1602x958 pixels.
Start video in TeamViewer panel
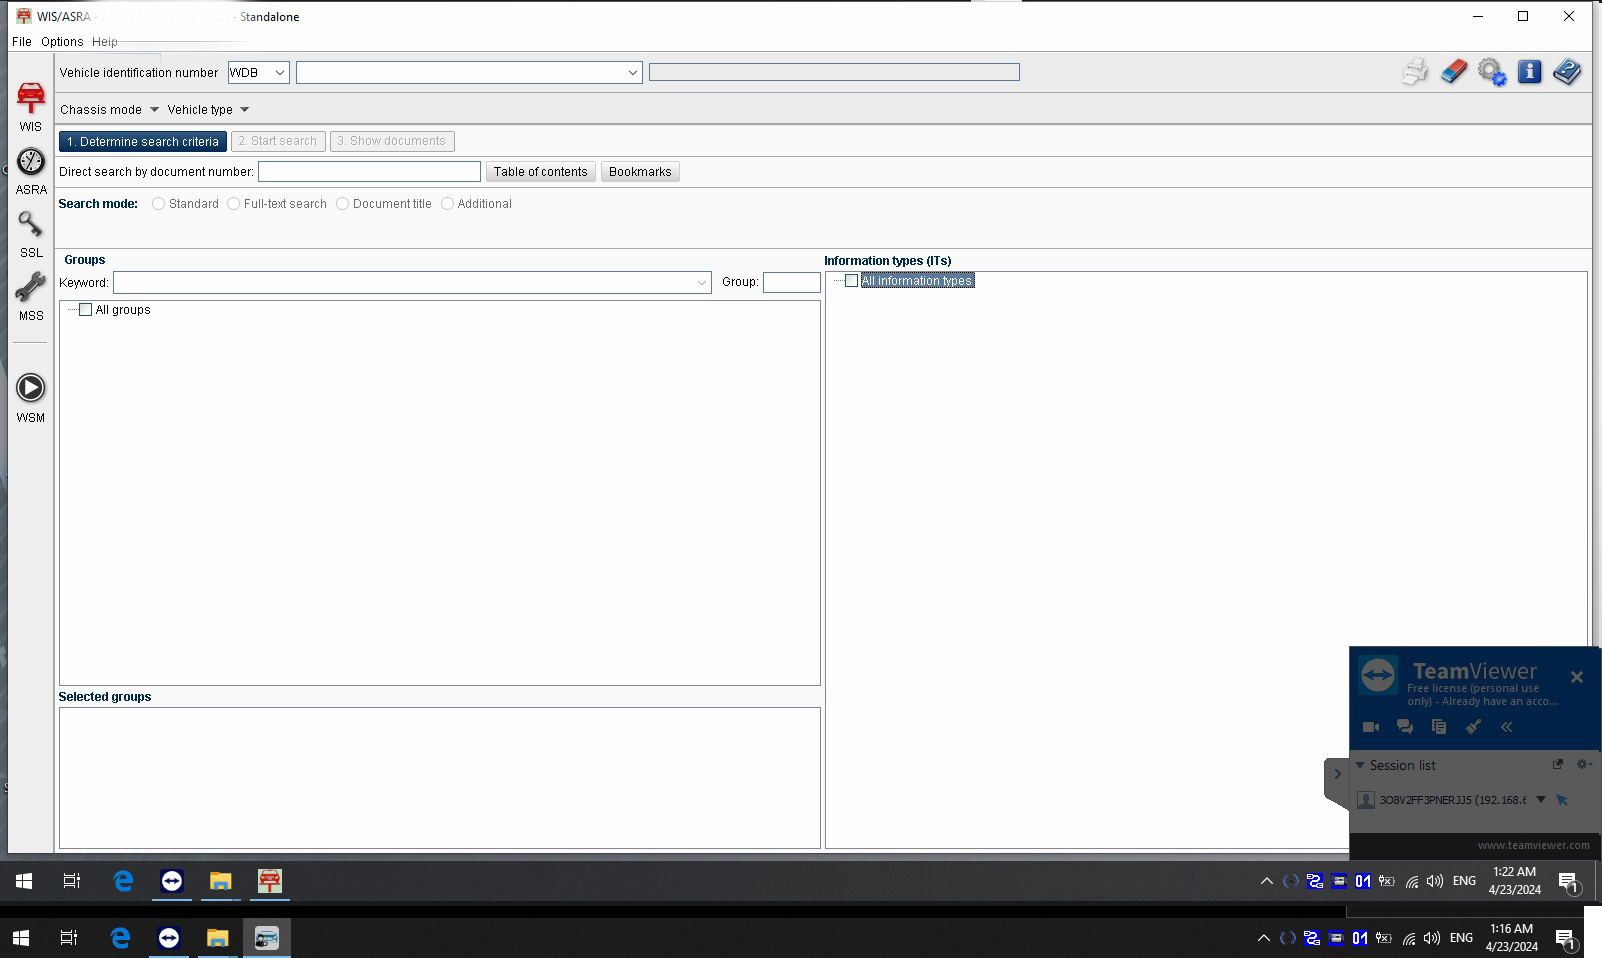(x=1371, y=727)
